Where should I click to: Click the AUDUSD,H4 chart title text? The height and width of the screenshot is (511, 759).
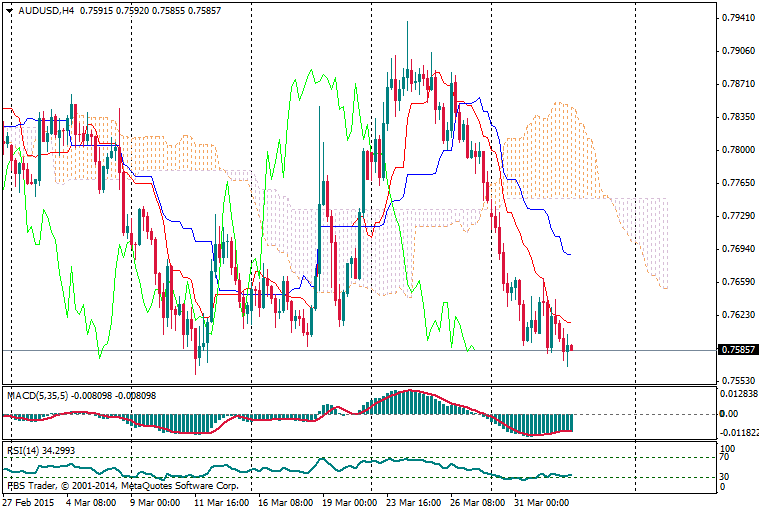point(46,10)
